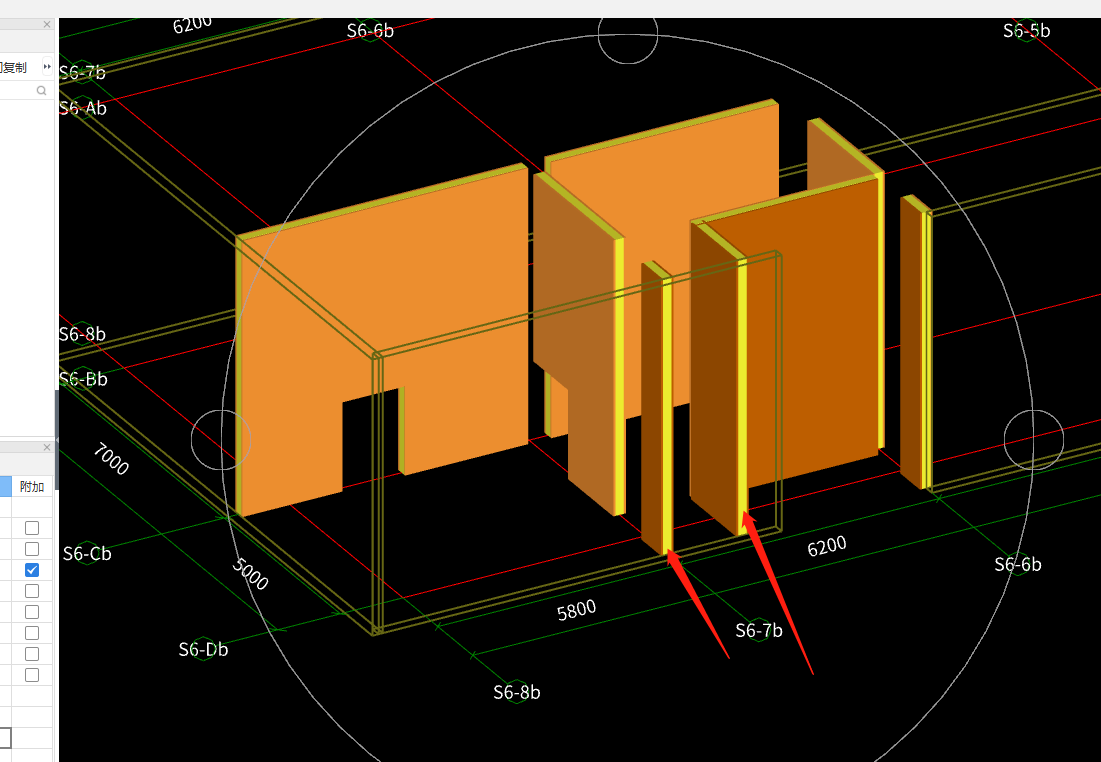Tick the checkbox directly below the checked one
Screen dimensions: 1101x762
point(32,591)
